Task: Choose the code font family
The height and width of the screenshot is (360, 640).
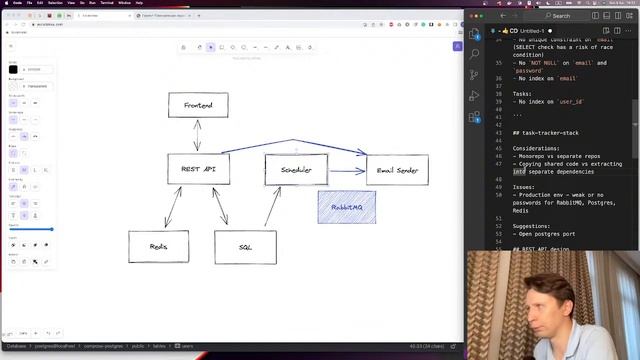Action: (x=35, y=187)
